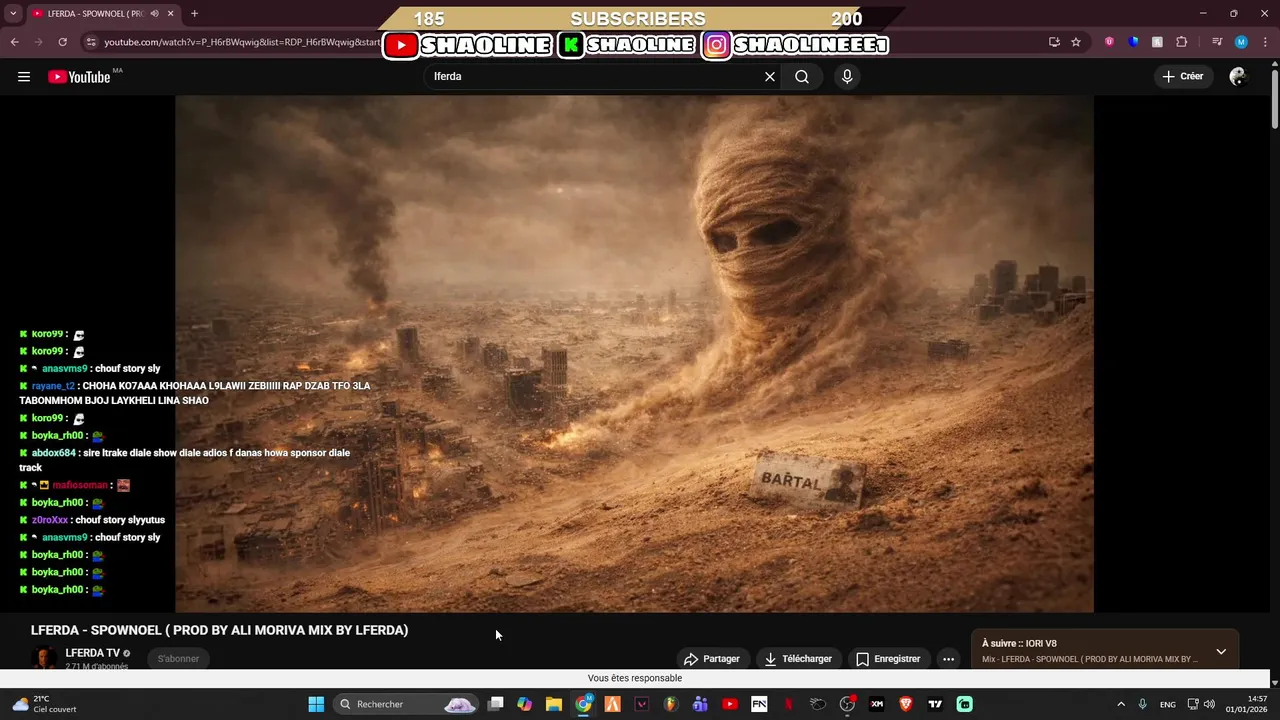Click the Créer button
Viewport: 1280px width, 720px height.
(1183, 76)
